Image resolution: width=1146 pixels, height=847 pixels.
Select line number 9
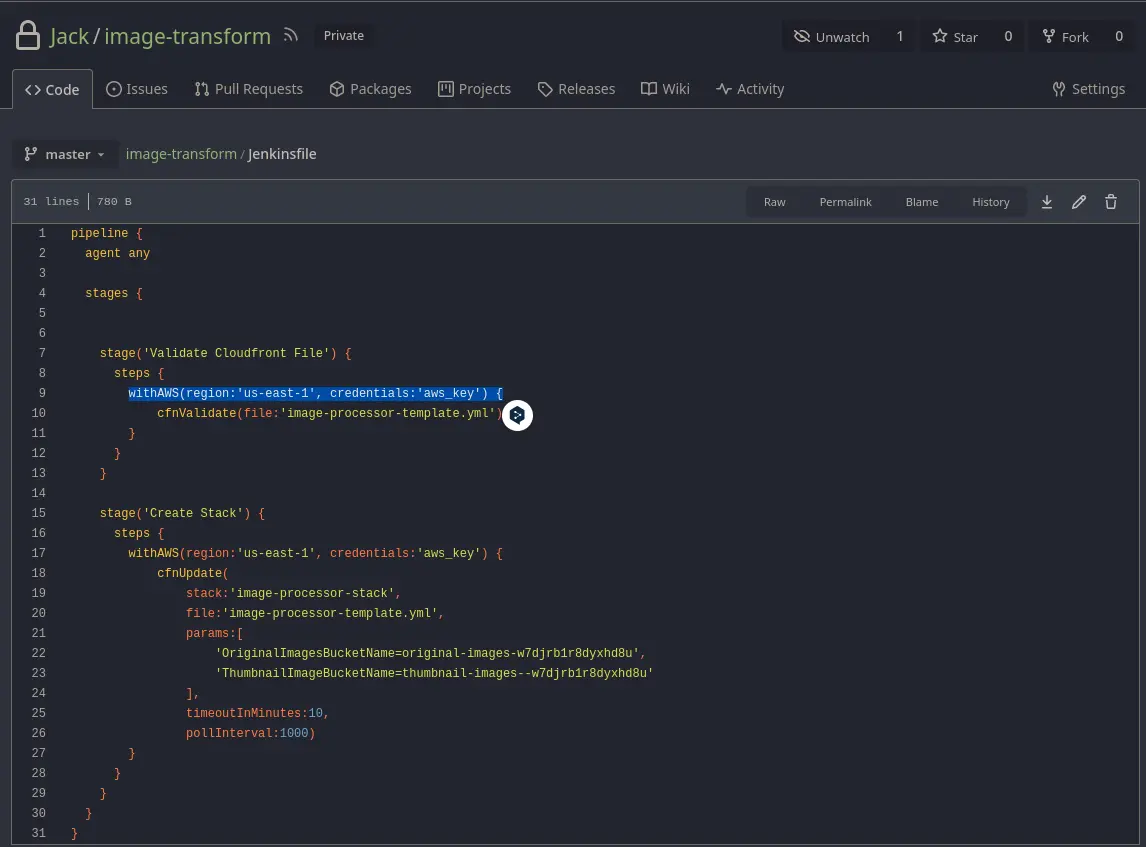[42, 393]
